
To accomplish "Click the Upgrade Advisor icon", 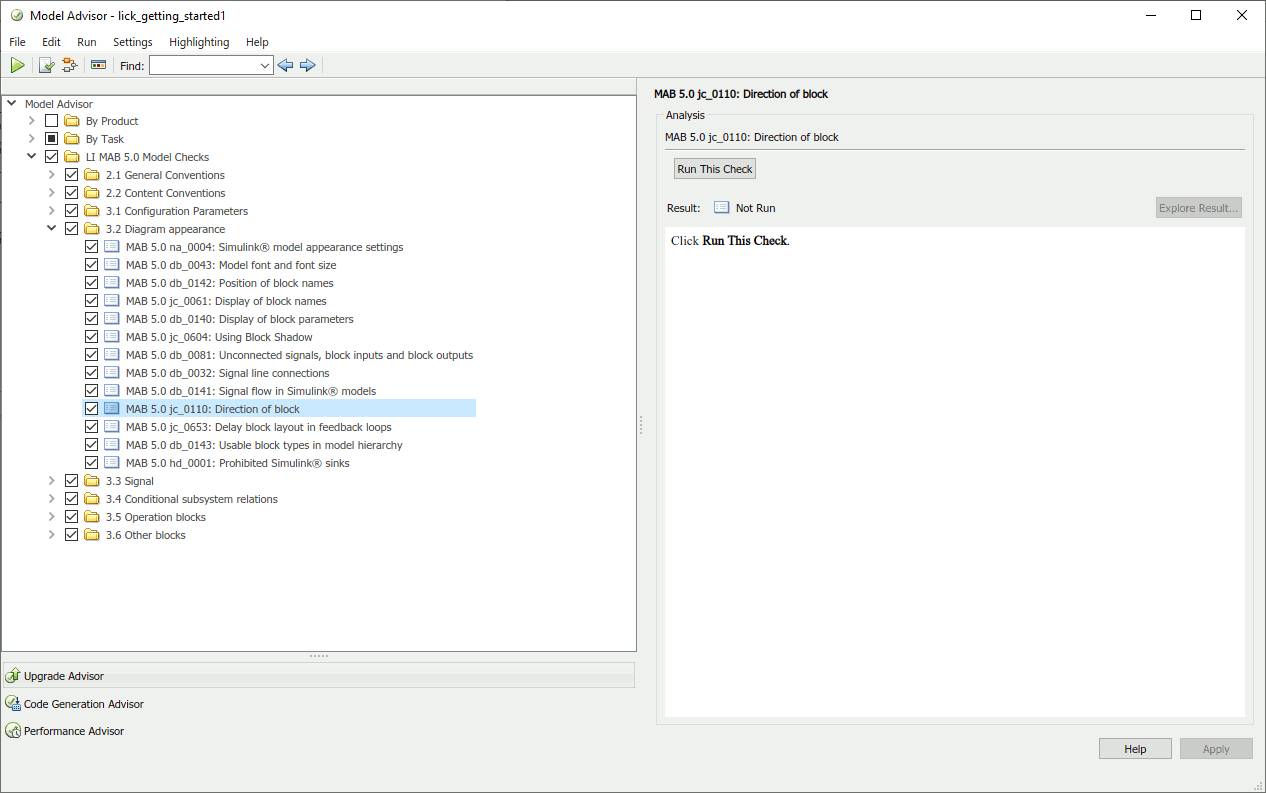I will pyautogui.click(x=13, y=676).
